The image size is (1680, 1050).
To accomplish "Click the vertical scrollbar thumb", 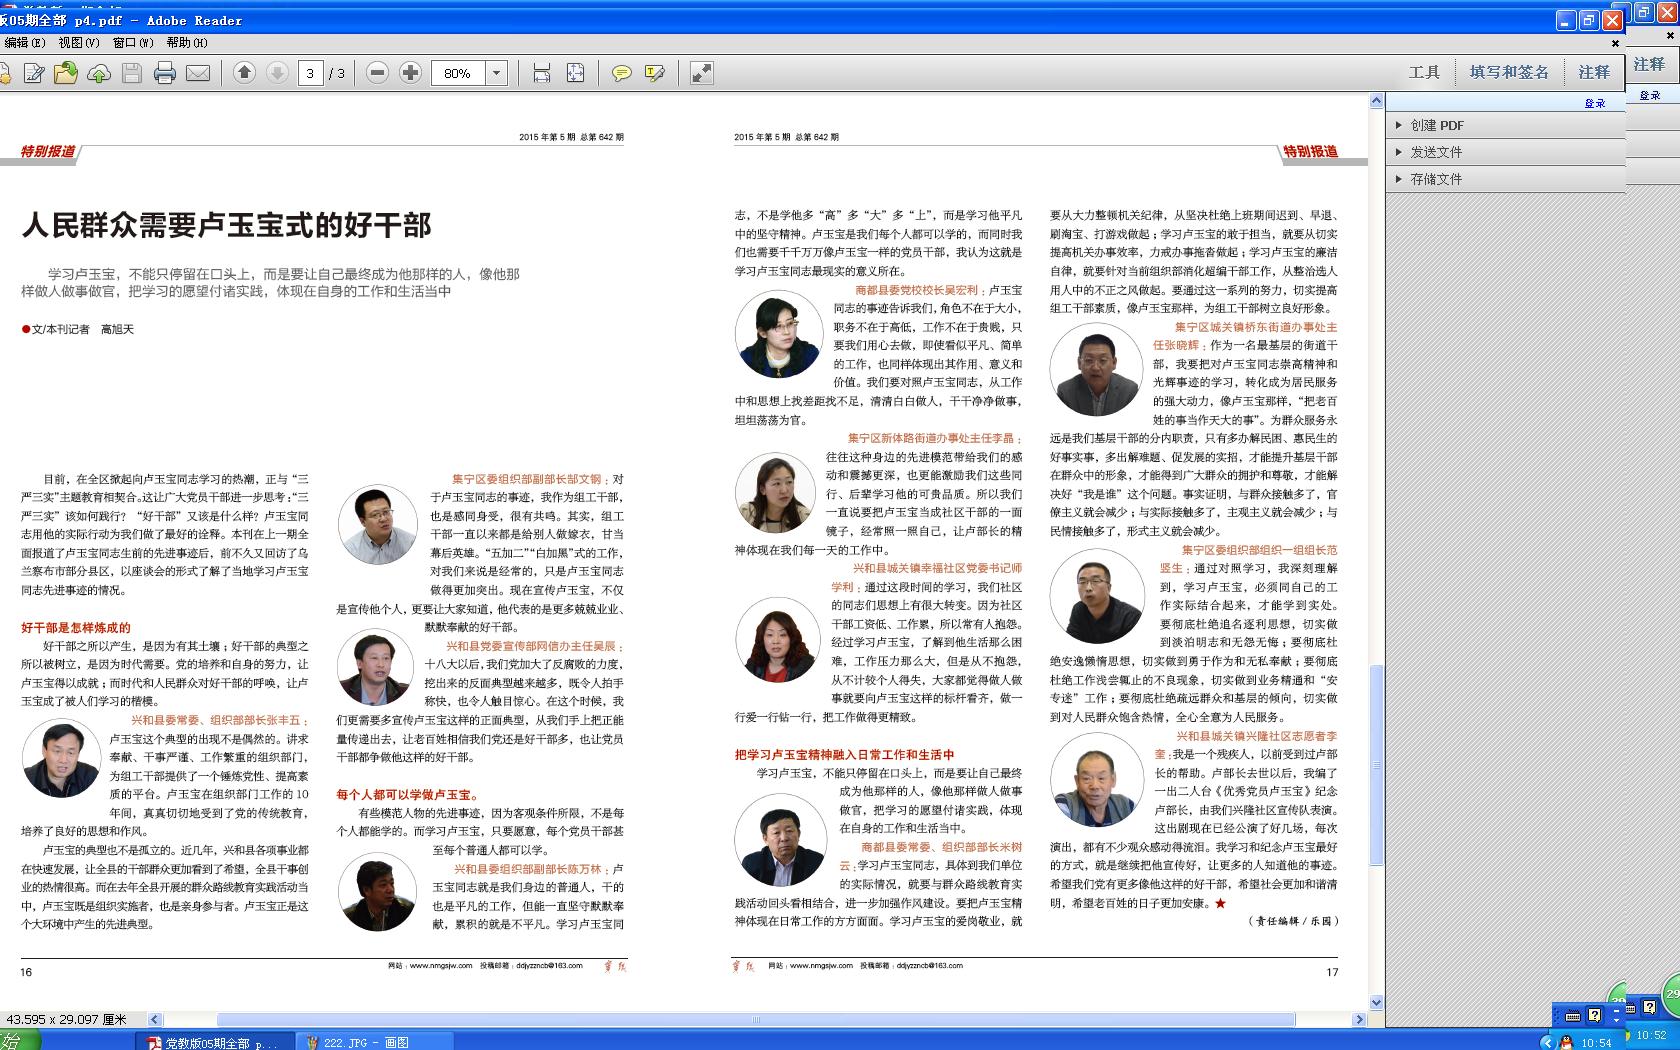I will pos(1376,765).
